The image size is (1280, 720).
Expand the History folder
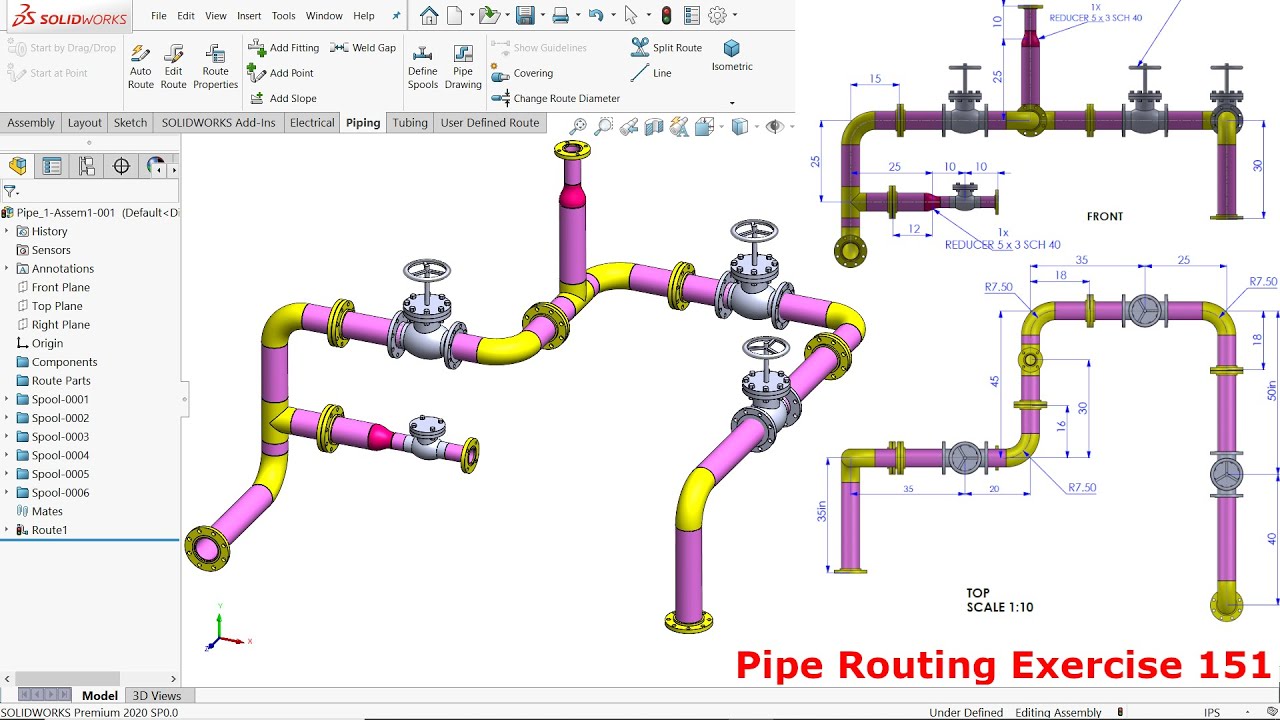pyautogui.click(x=7, y=231)
